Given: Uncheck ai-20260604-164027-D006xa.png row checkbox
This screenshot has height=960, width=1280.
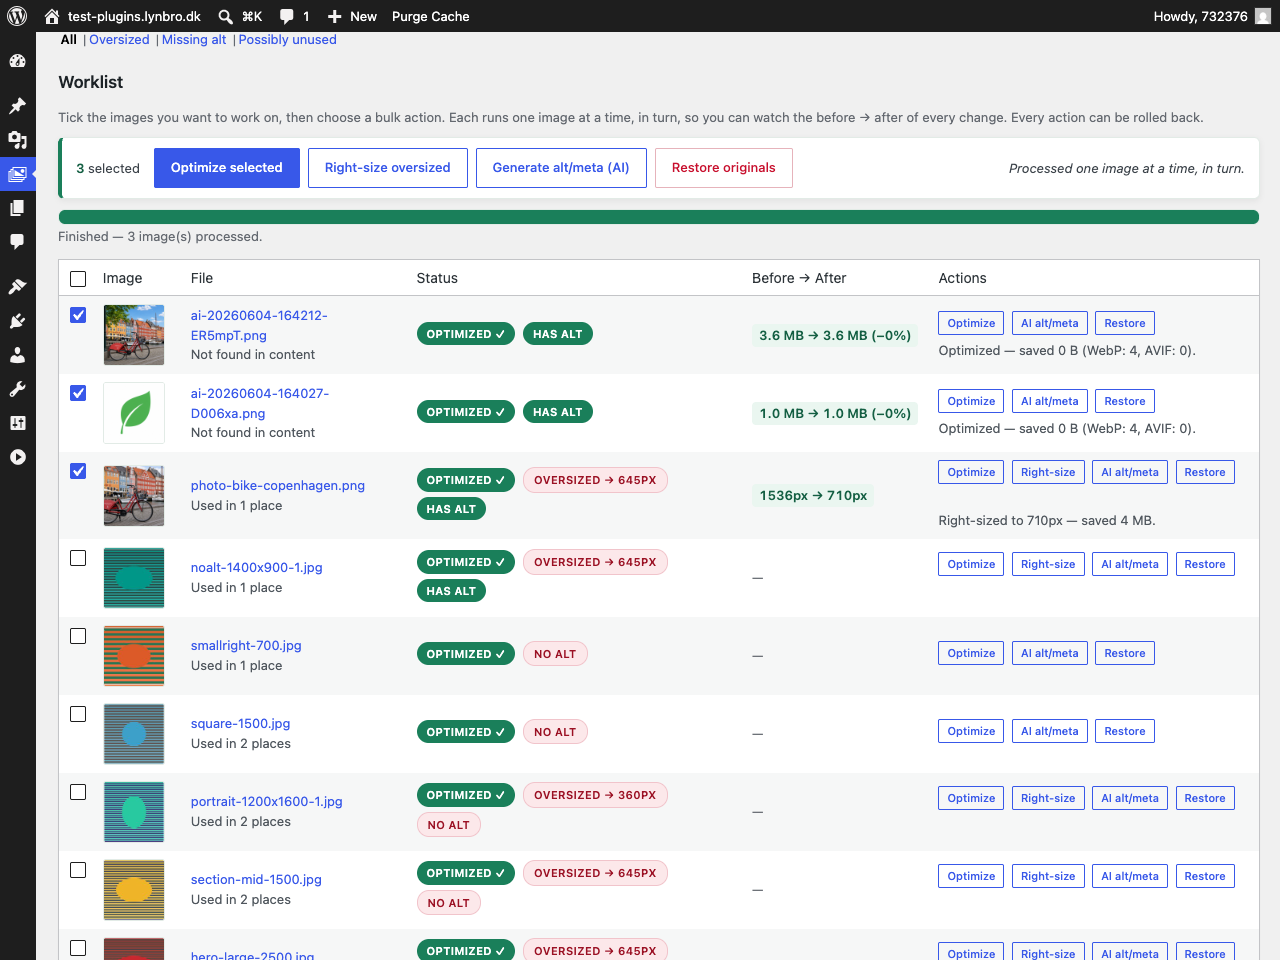Looking at the screenshot, I should coord(78,393).
